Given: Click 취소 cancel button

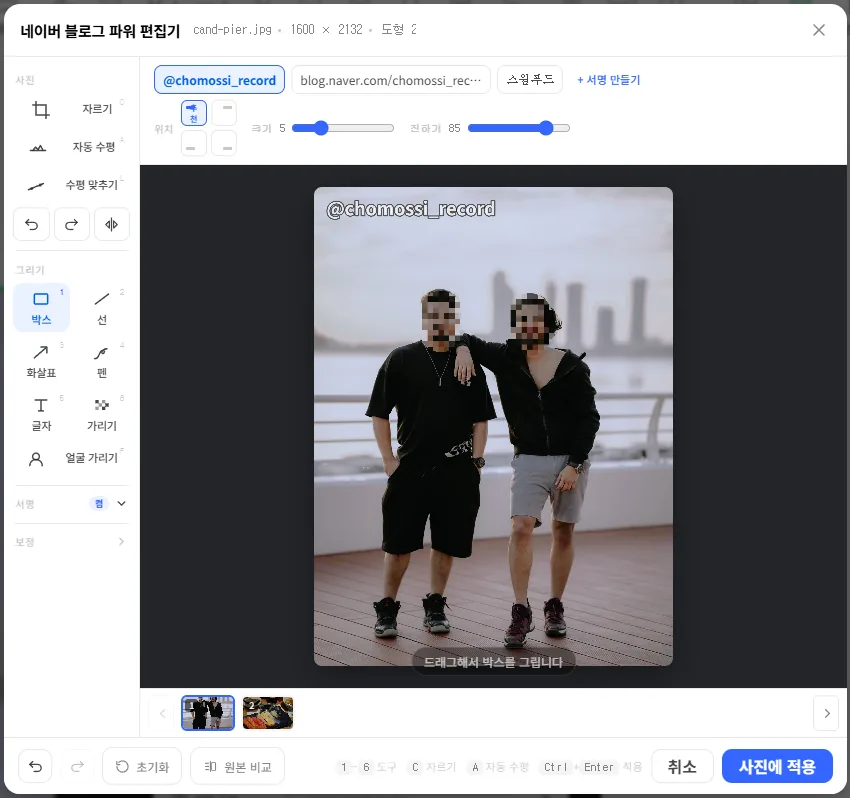Looking at the screenshot, I should tap(682, 766).
